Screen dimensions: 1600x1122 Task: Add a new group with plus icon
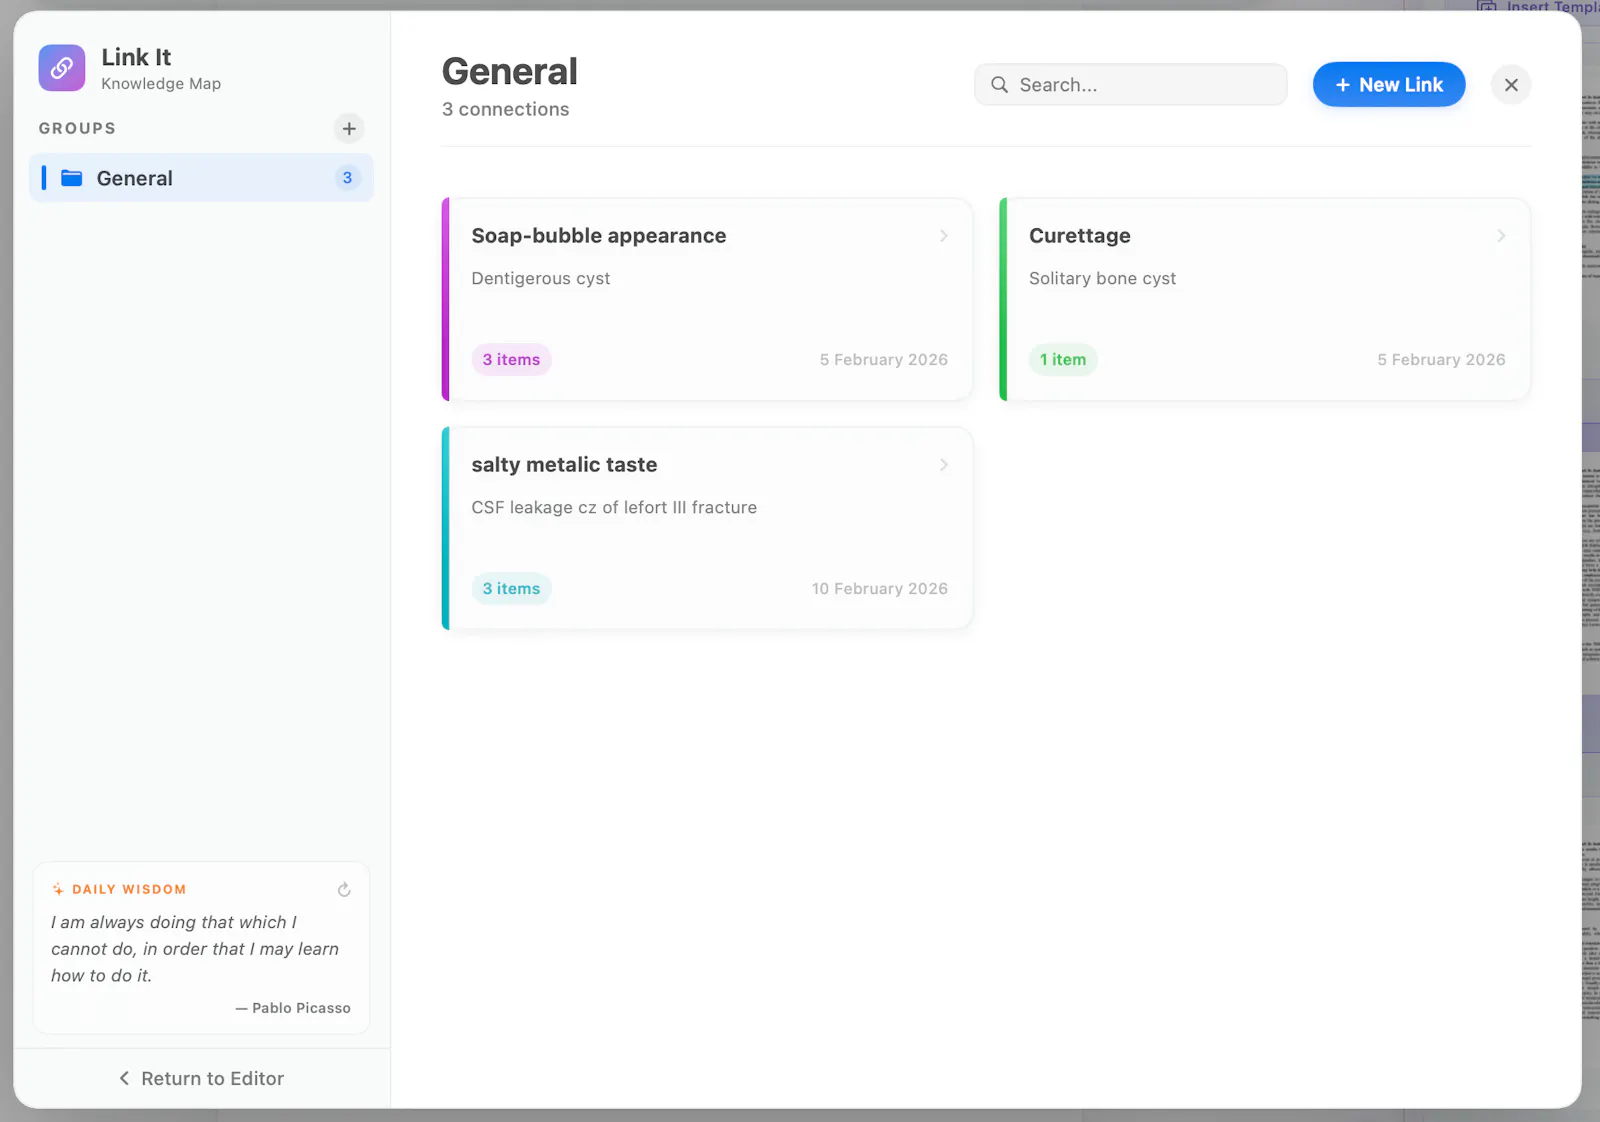349,128
